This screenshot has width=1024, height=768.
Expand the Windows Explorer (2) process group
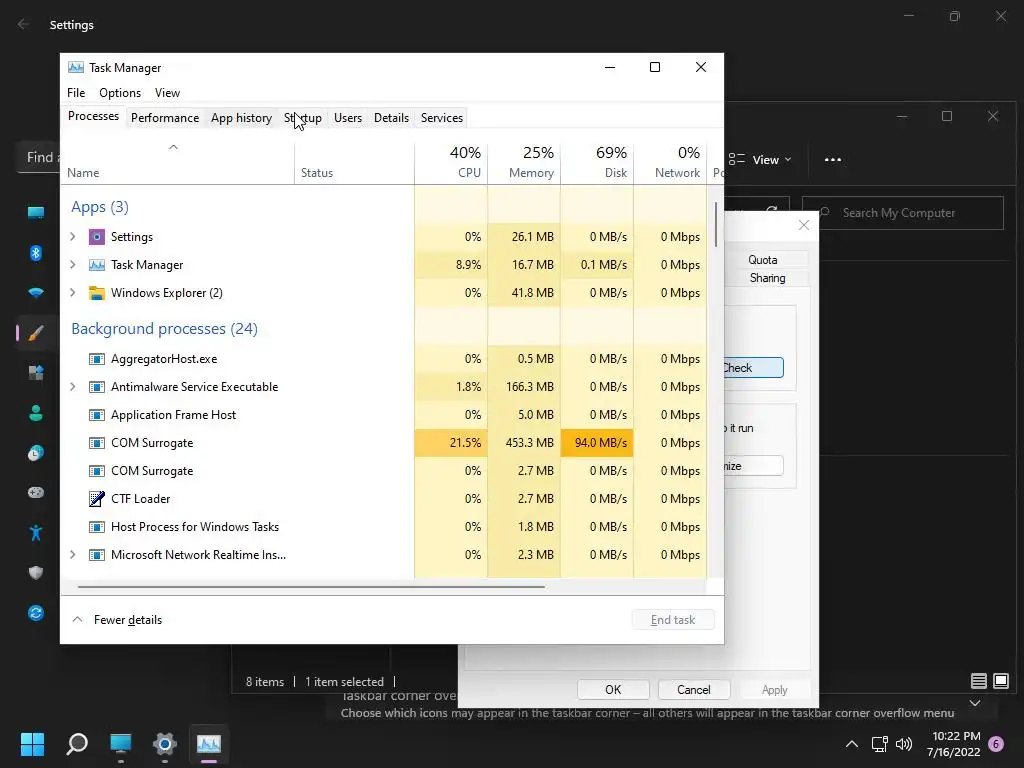[72, 293]
